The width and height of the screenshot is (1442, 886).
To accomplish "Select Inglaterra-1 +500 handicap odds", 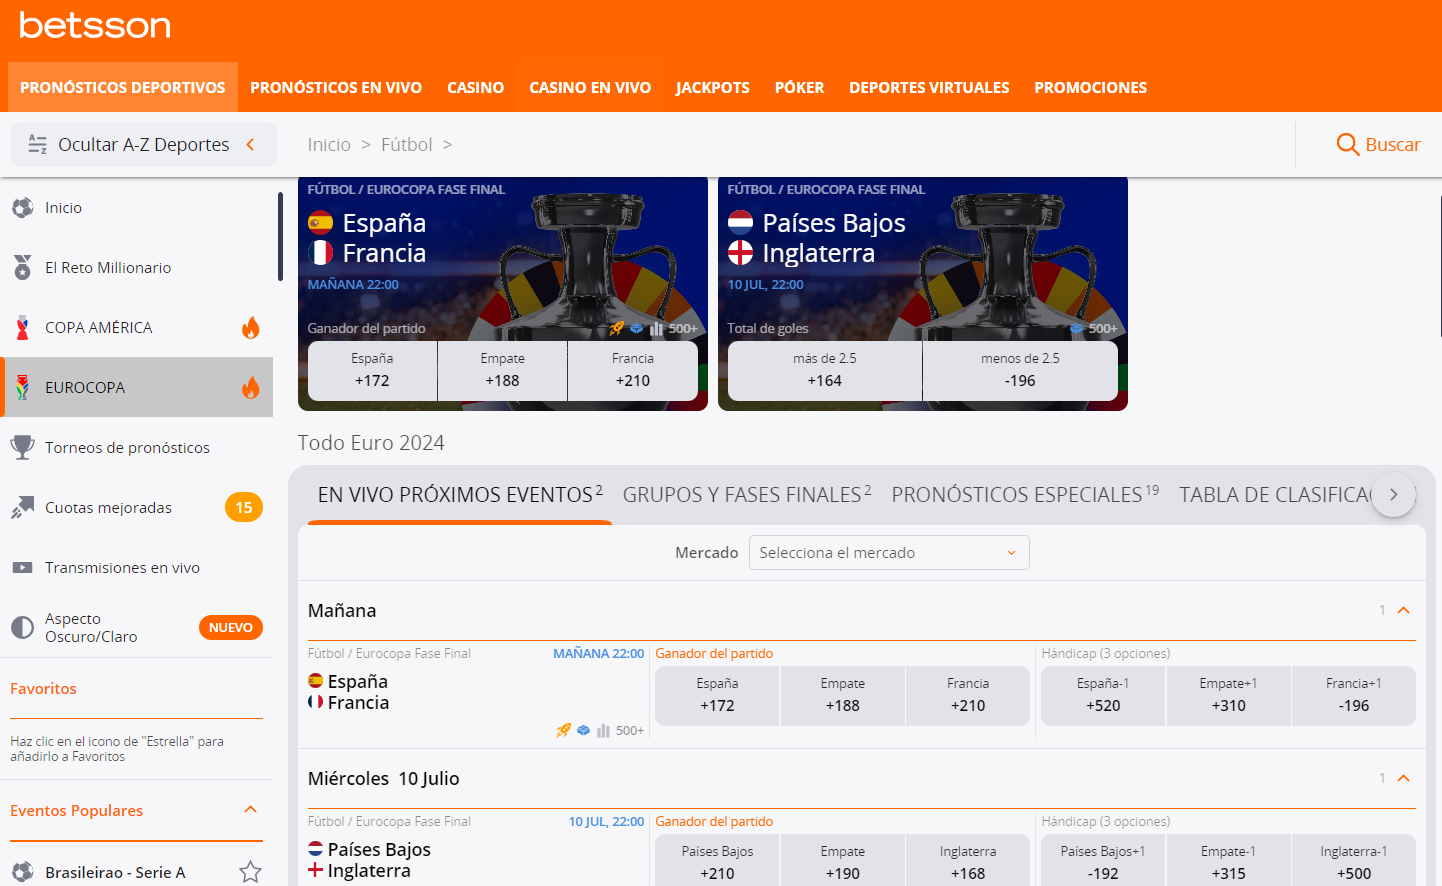I will point(1354,860).
